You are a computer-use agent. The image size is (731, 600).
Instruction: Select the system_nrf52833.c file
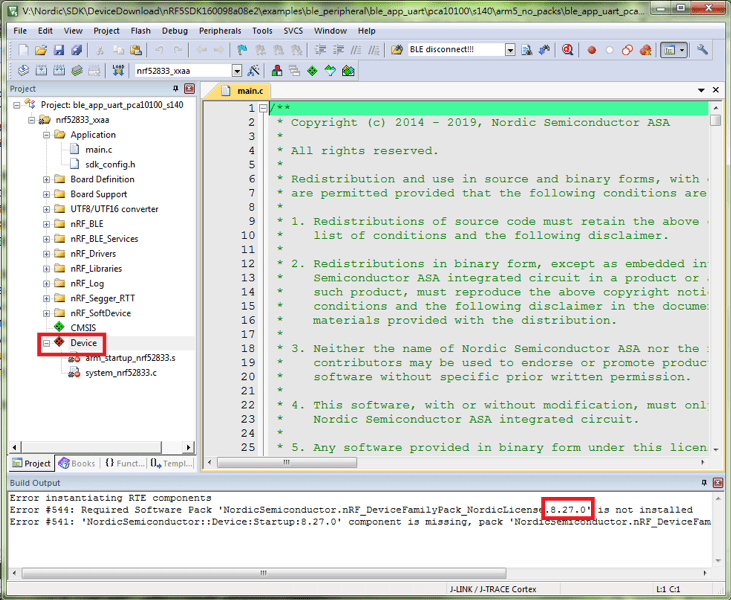(x=121, y=373)
